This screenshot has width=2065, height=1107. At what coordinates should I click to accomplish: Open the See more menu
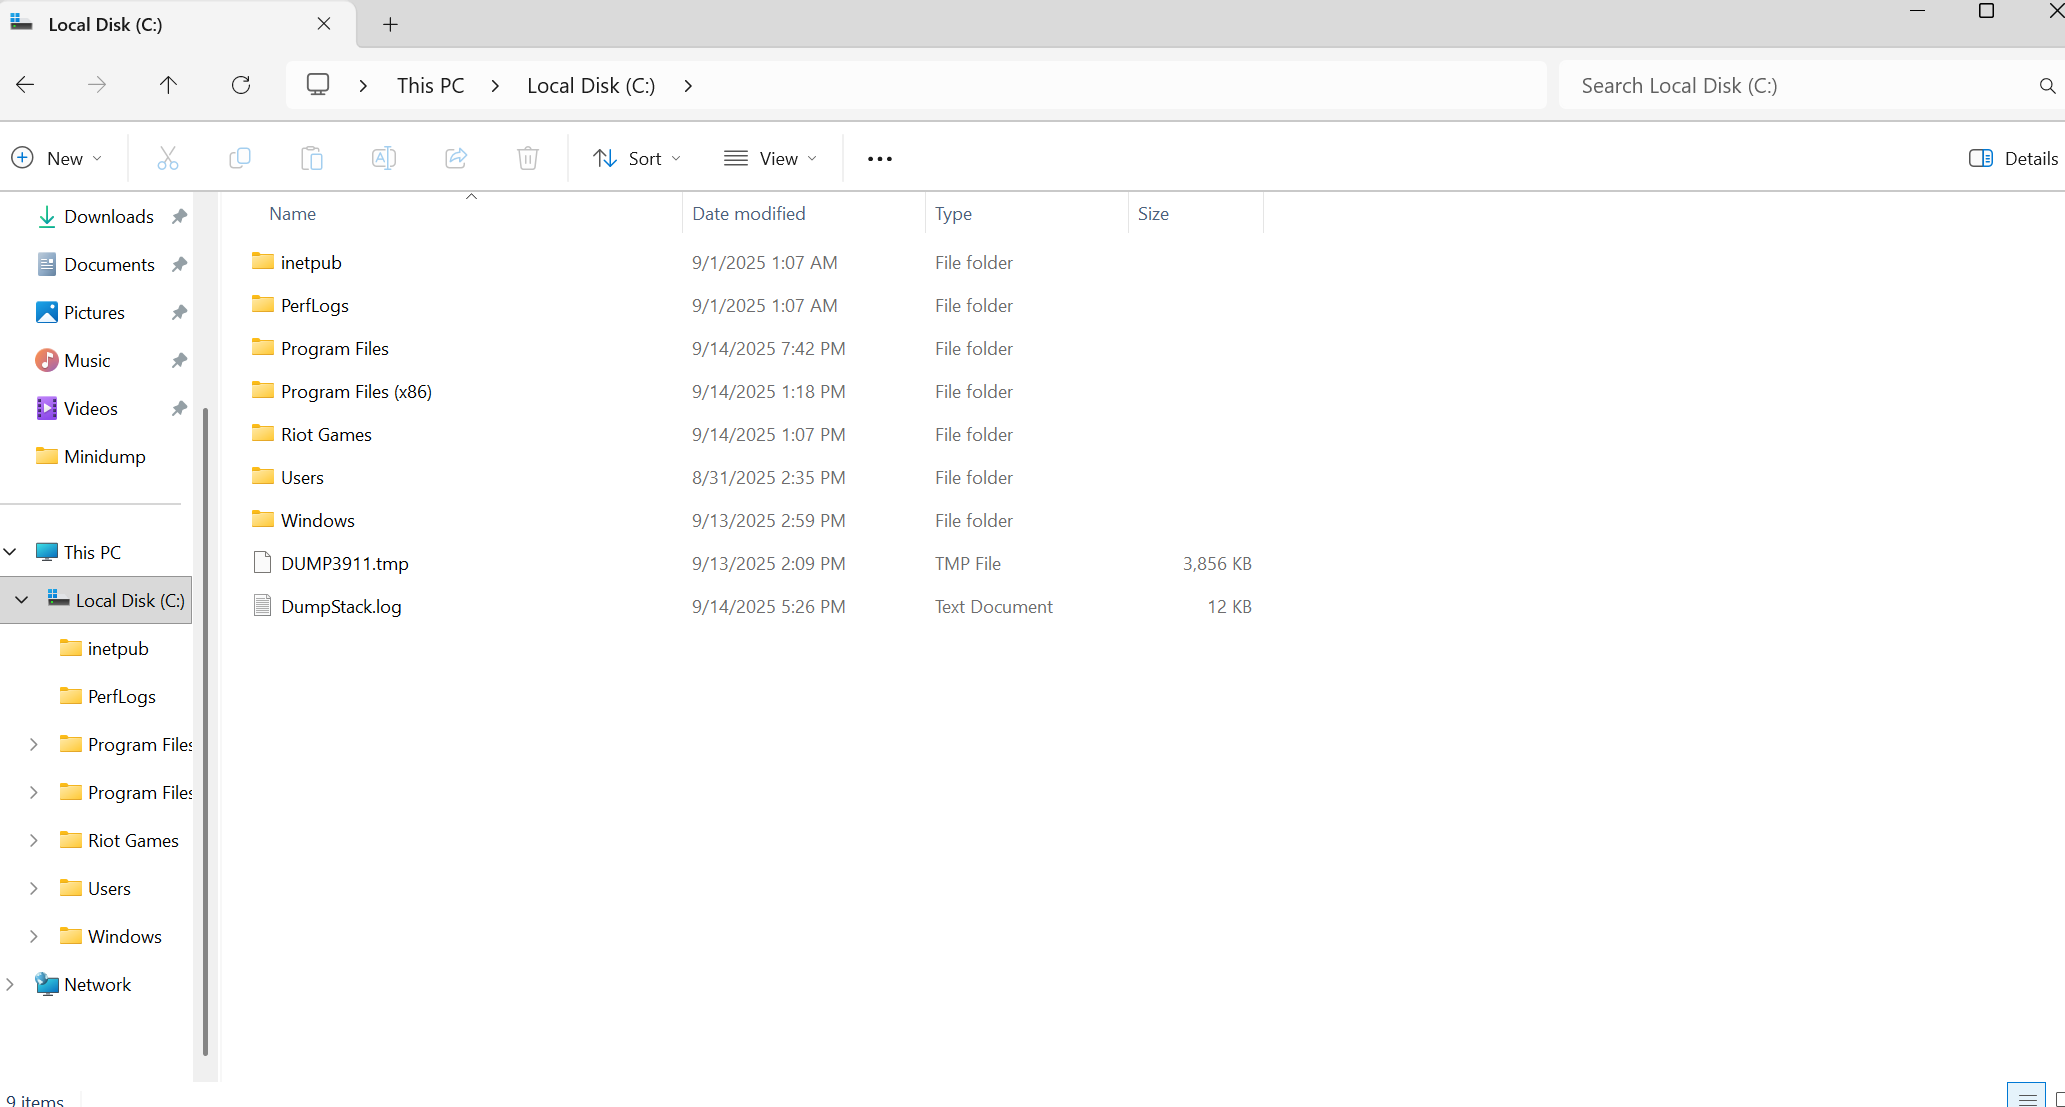879,158
